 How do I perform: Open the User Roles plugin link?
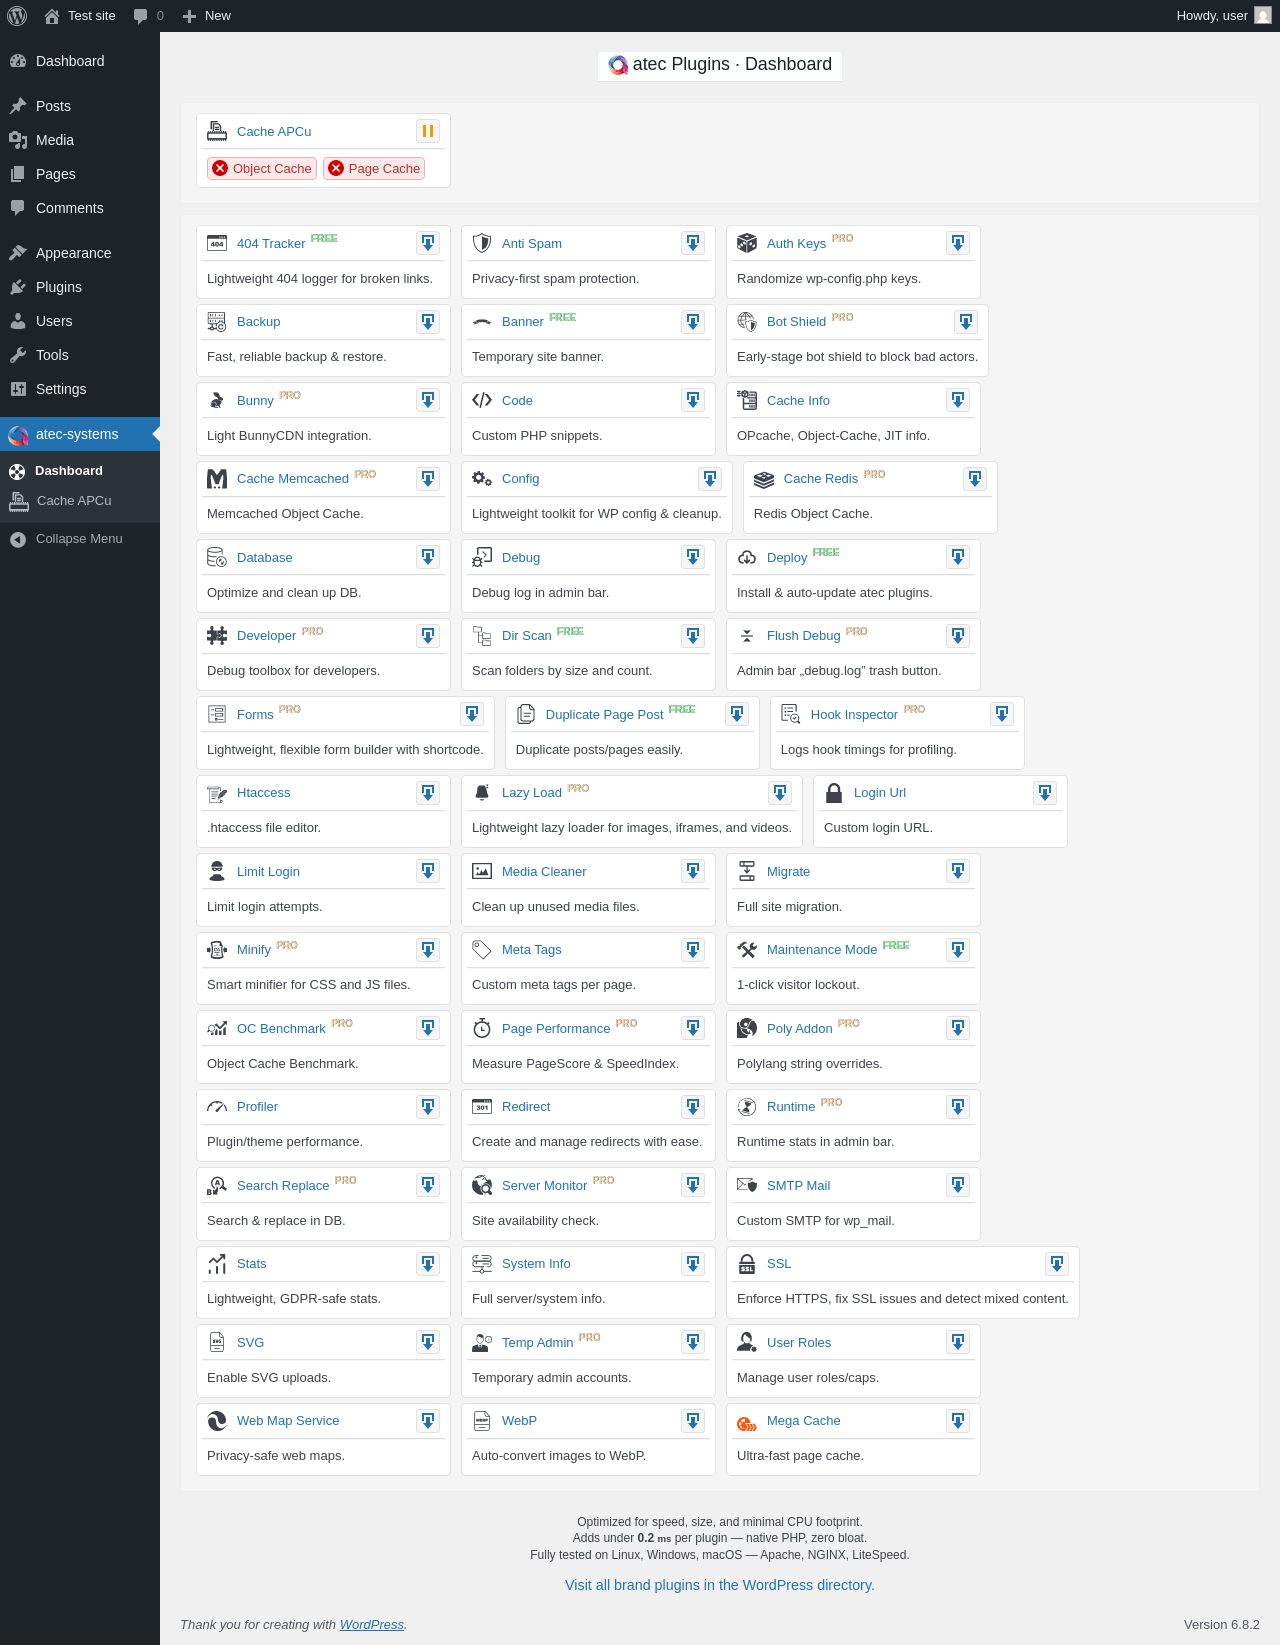coord(799,1343)
